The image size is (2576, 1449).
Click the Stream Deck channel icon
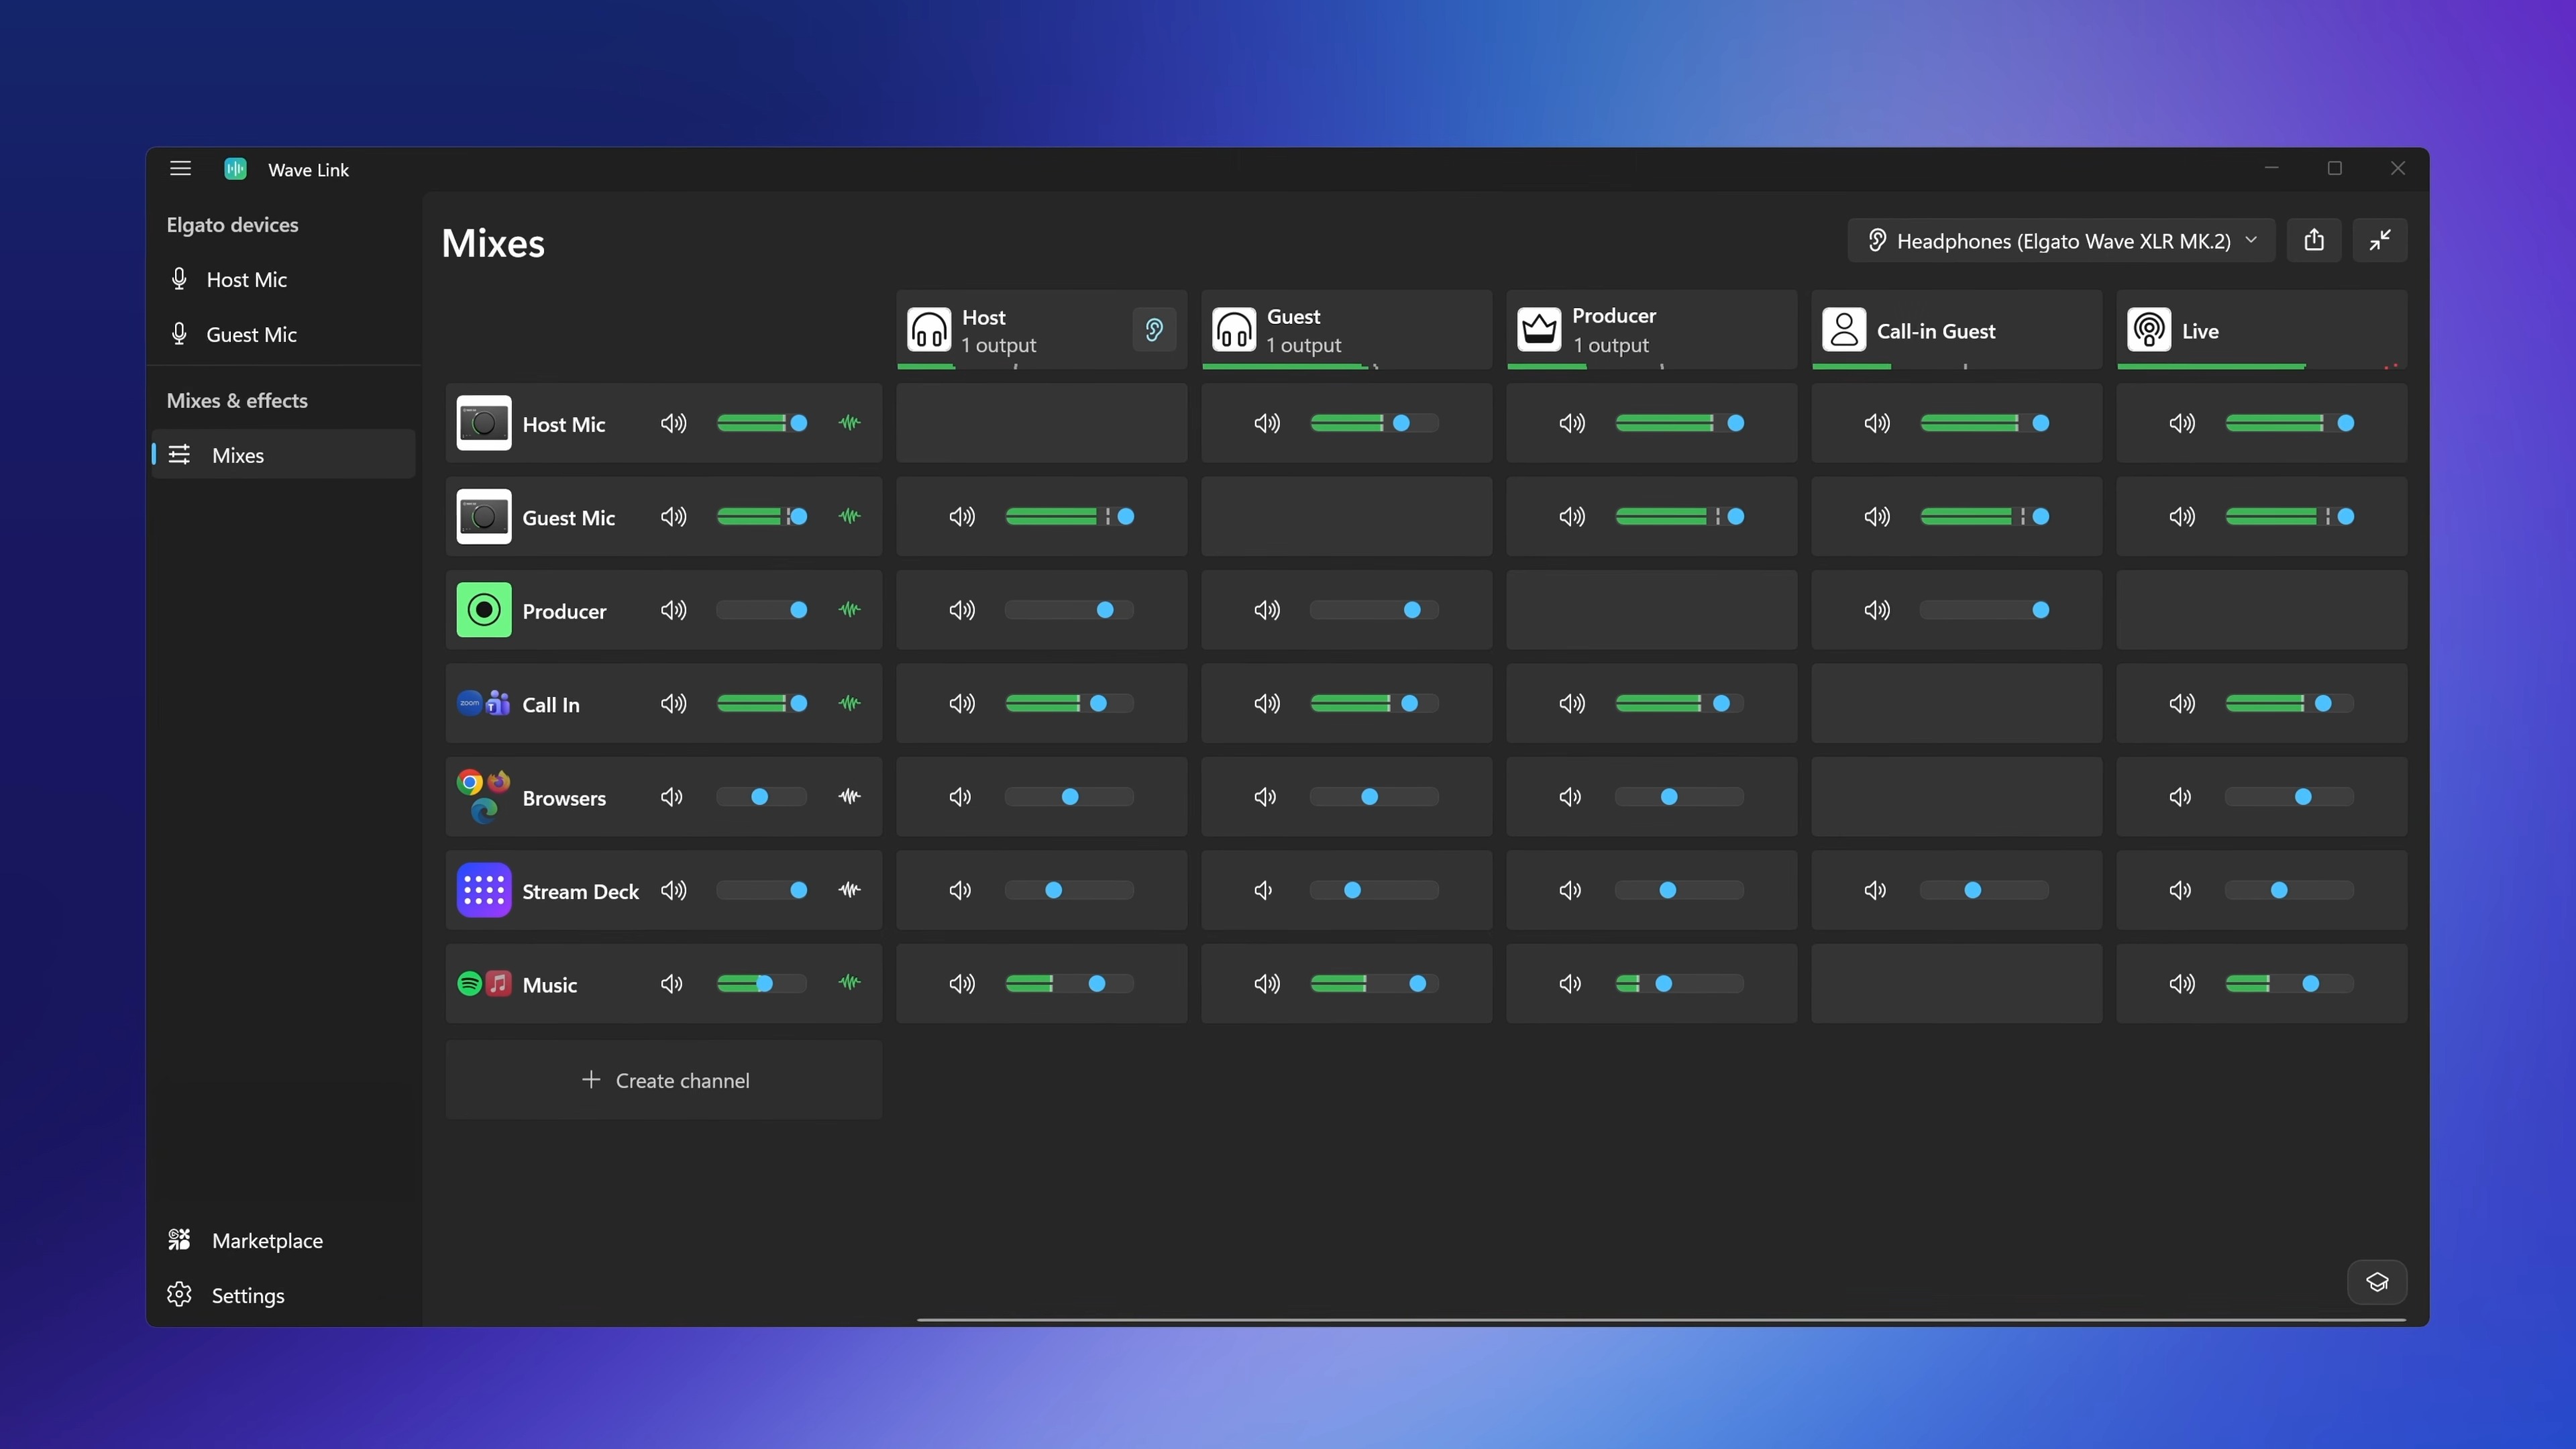pyautogui.click(x=483, y=890)
